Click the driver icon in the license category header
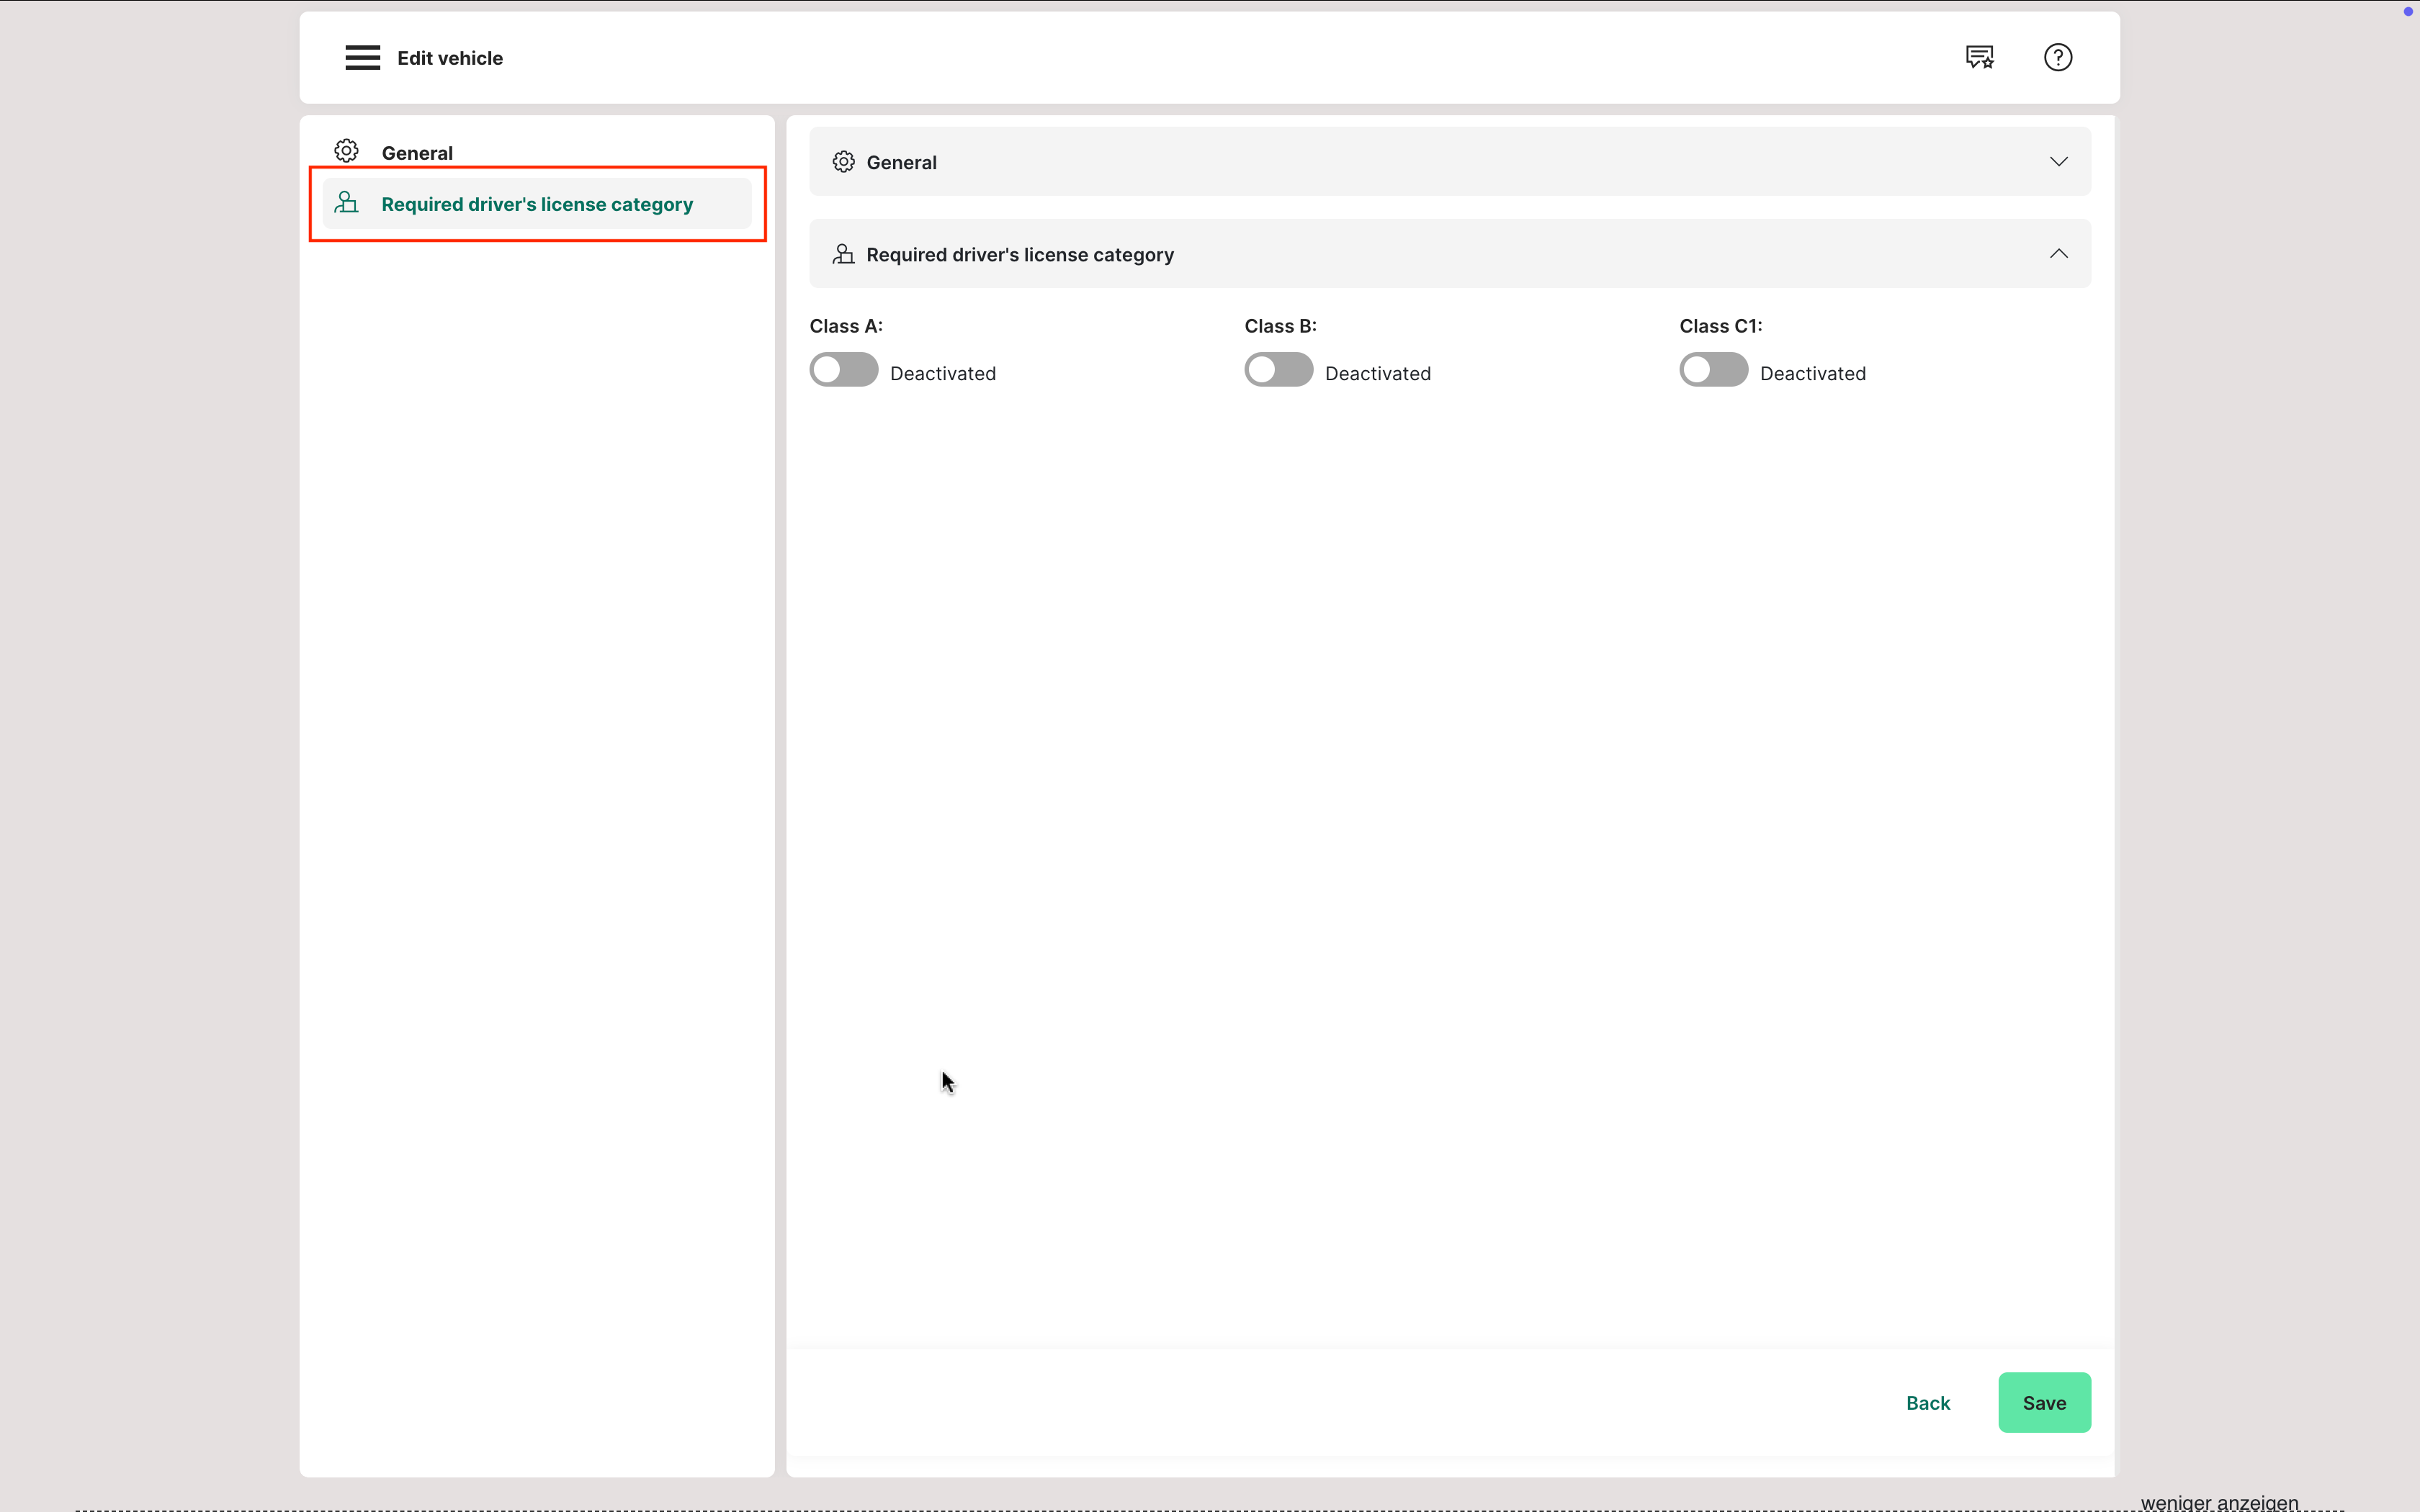The image size is (2420, 1512). click(843, 254)
